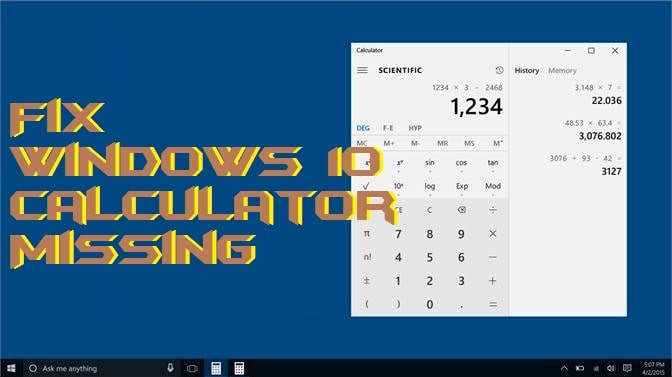Click the number 6 key
Viewport: 672px width, 377px height.
coord(461,257)
